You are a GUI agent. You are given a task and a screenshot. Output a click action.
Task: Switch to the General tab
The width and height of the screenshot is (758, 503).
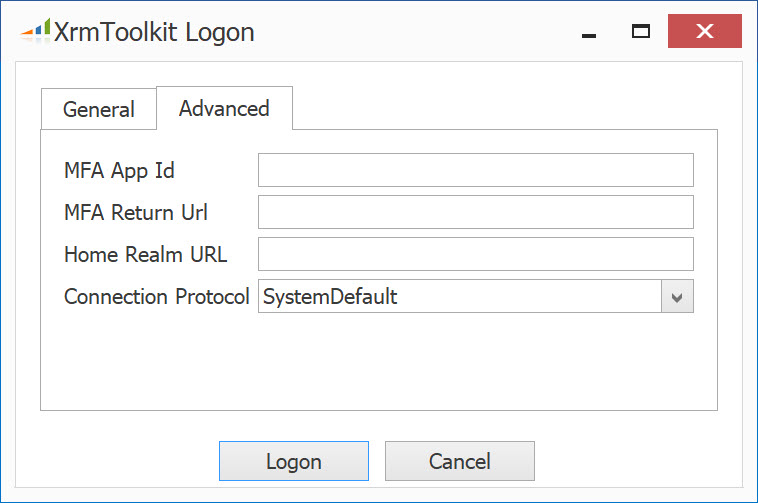(99, 109)
